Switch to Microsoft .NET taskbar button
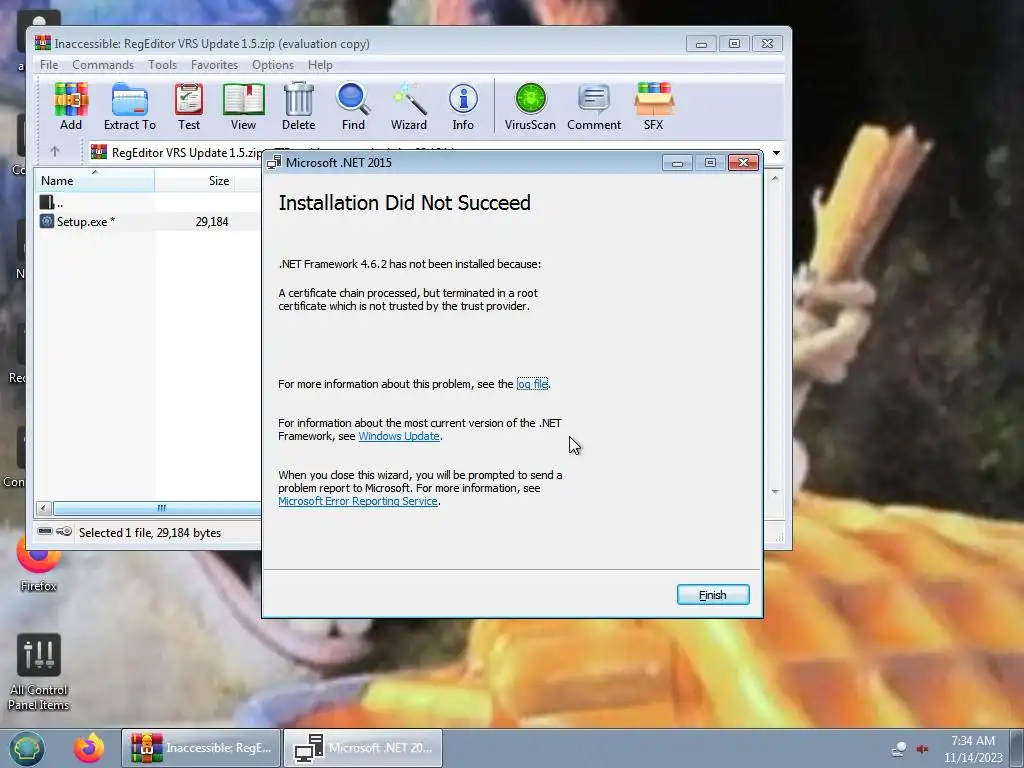The image size is (1024, 768). coord(363,748)
